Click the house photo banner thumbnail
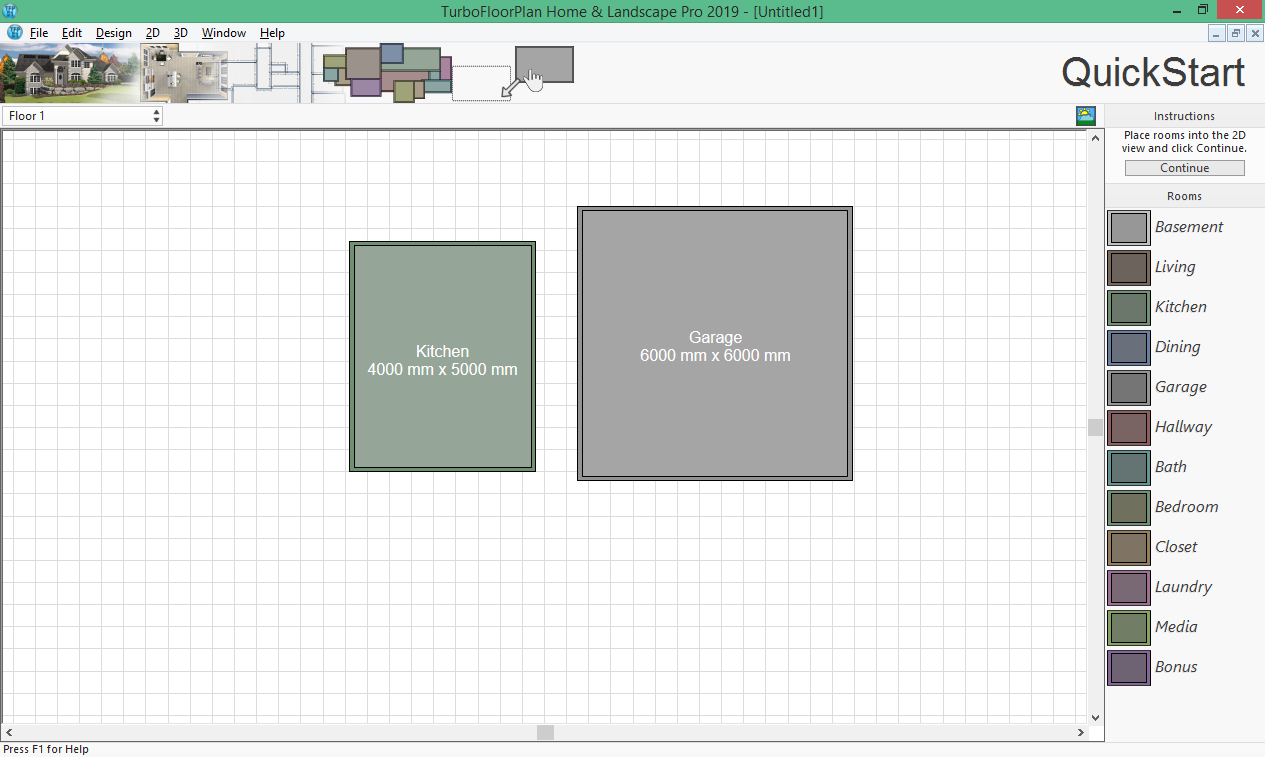The height and width of the screenshot is (757, 1265). (69, 72)
